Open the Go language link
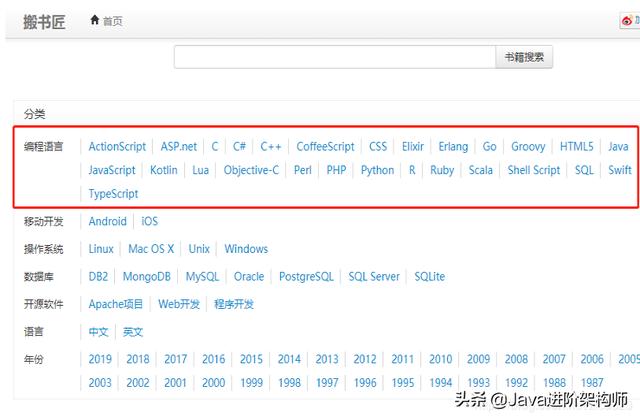 [x=489, y=147]
